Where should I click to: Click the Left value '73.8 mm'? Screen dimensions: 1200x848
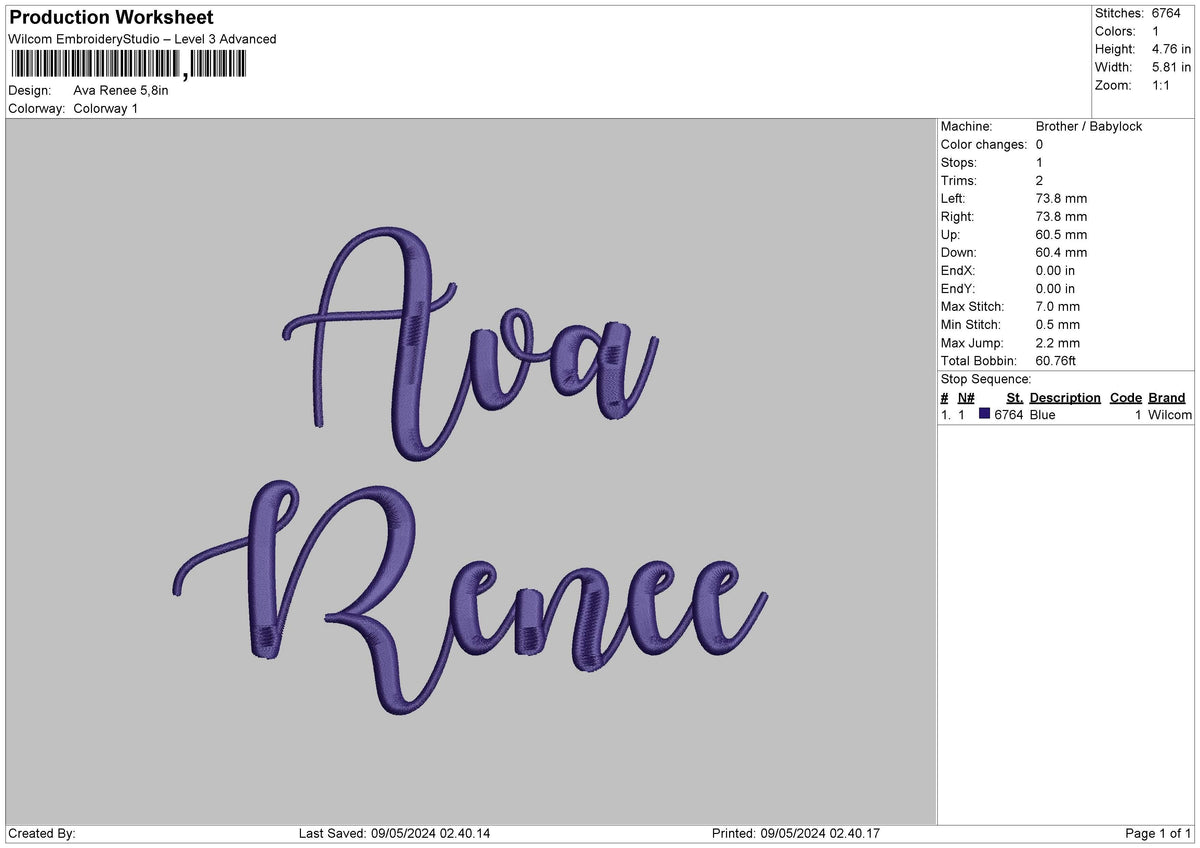[x=1061, y=198]
